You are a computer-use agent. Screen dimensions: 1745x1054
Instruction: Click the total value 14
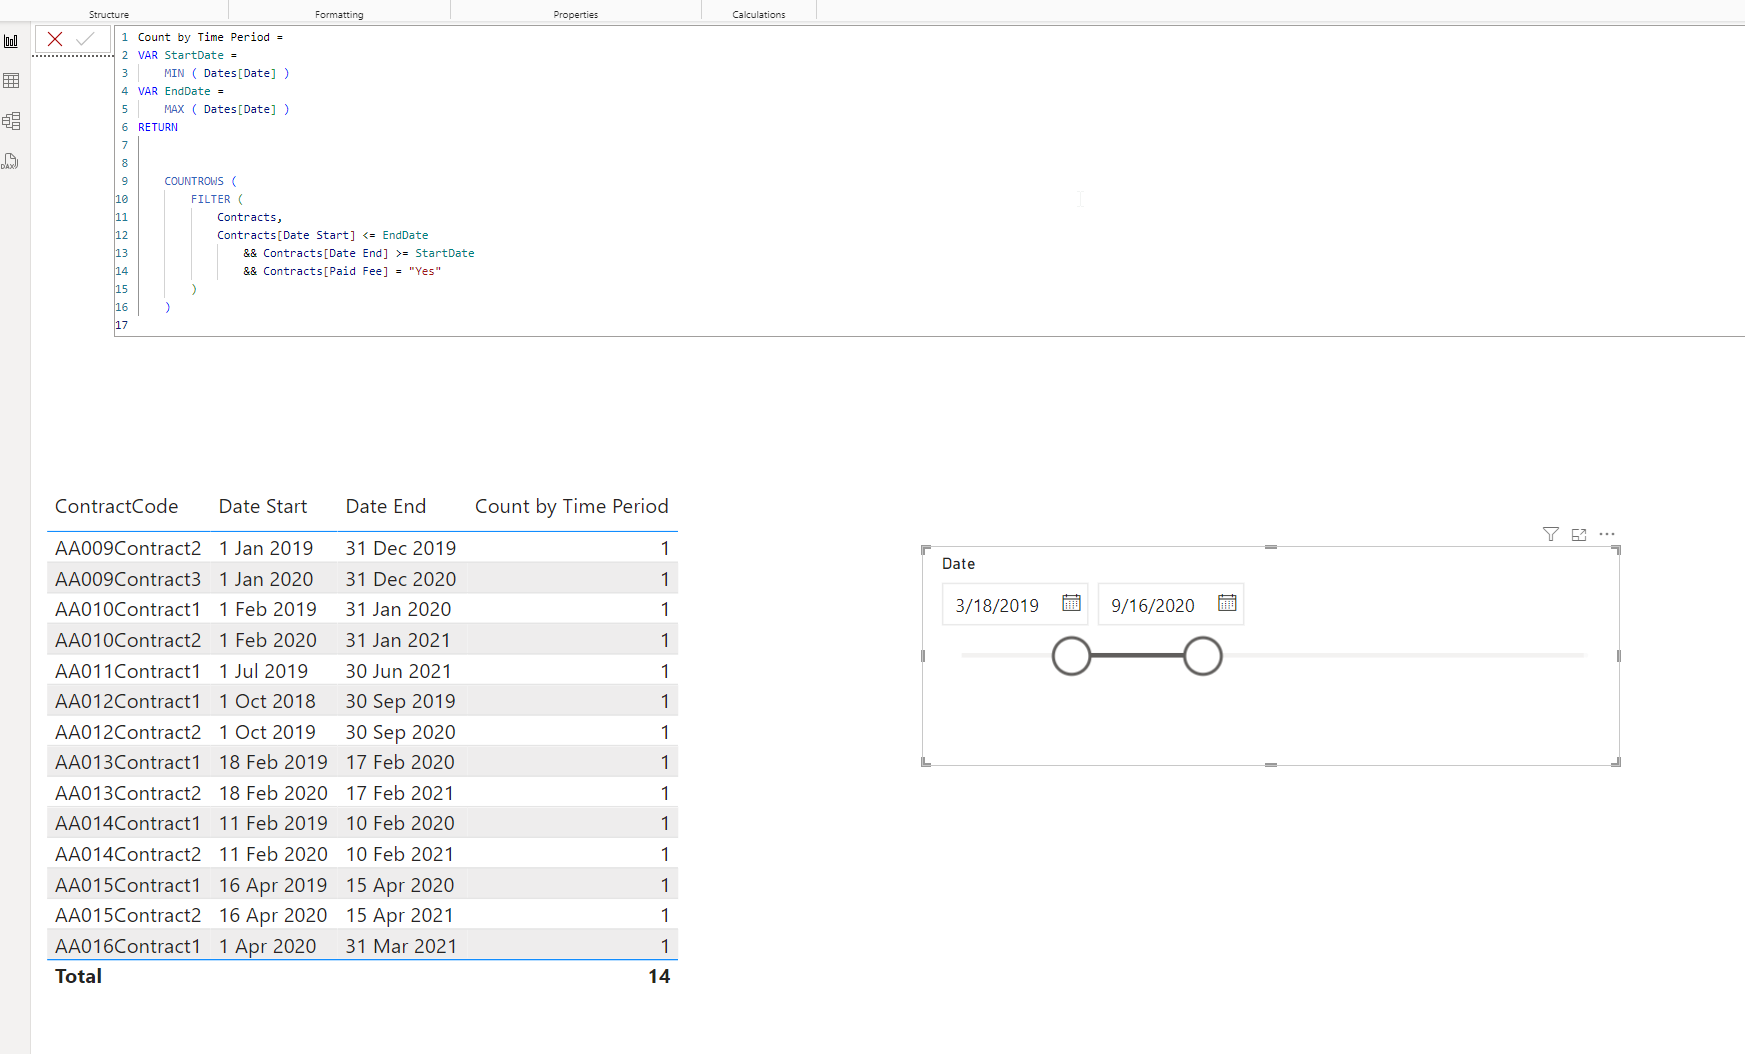point(659,976)
